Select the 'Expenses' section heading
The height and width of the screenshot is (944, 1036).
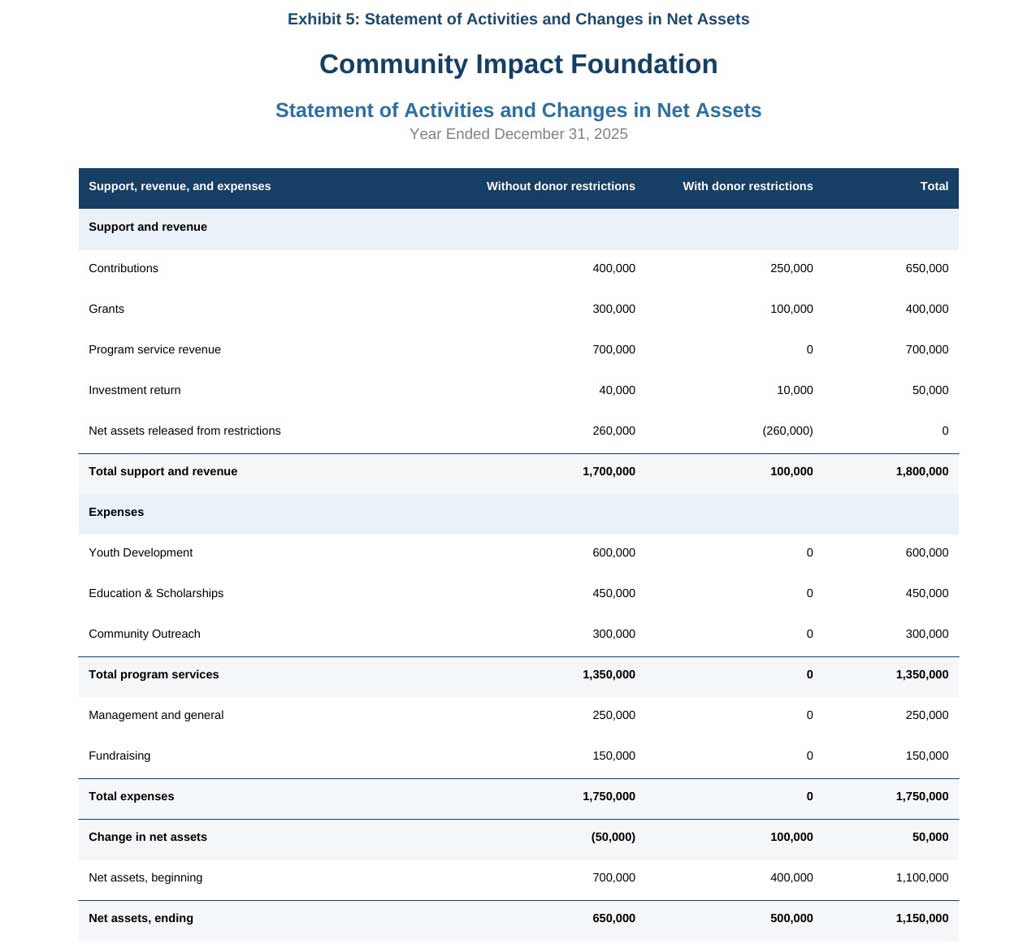[116, 512]
